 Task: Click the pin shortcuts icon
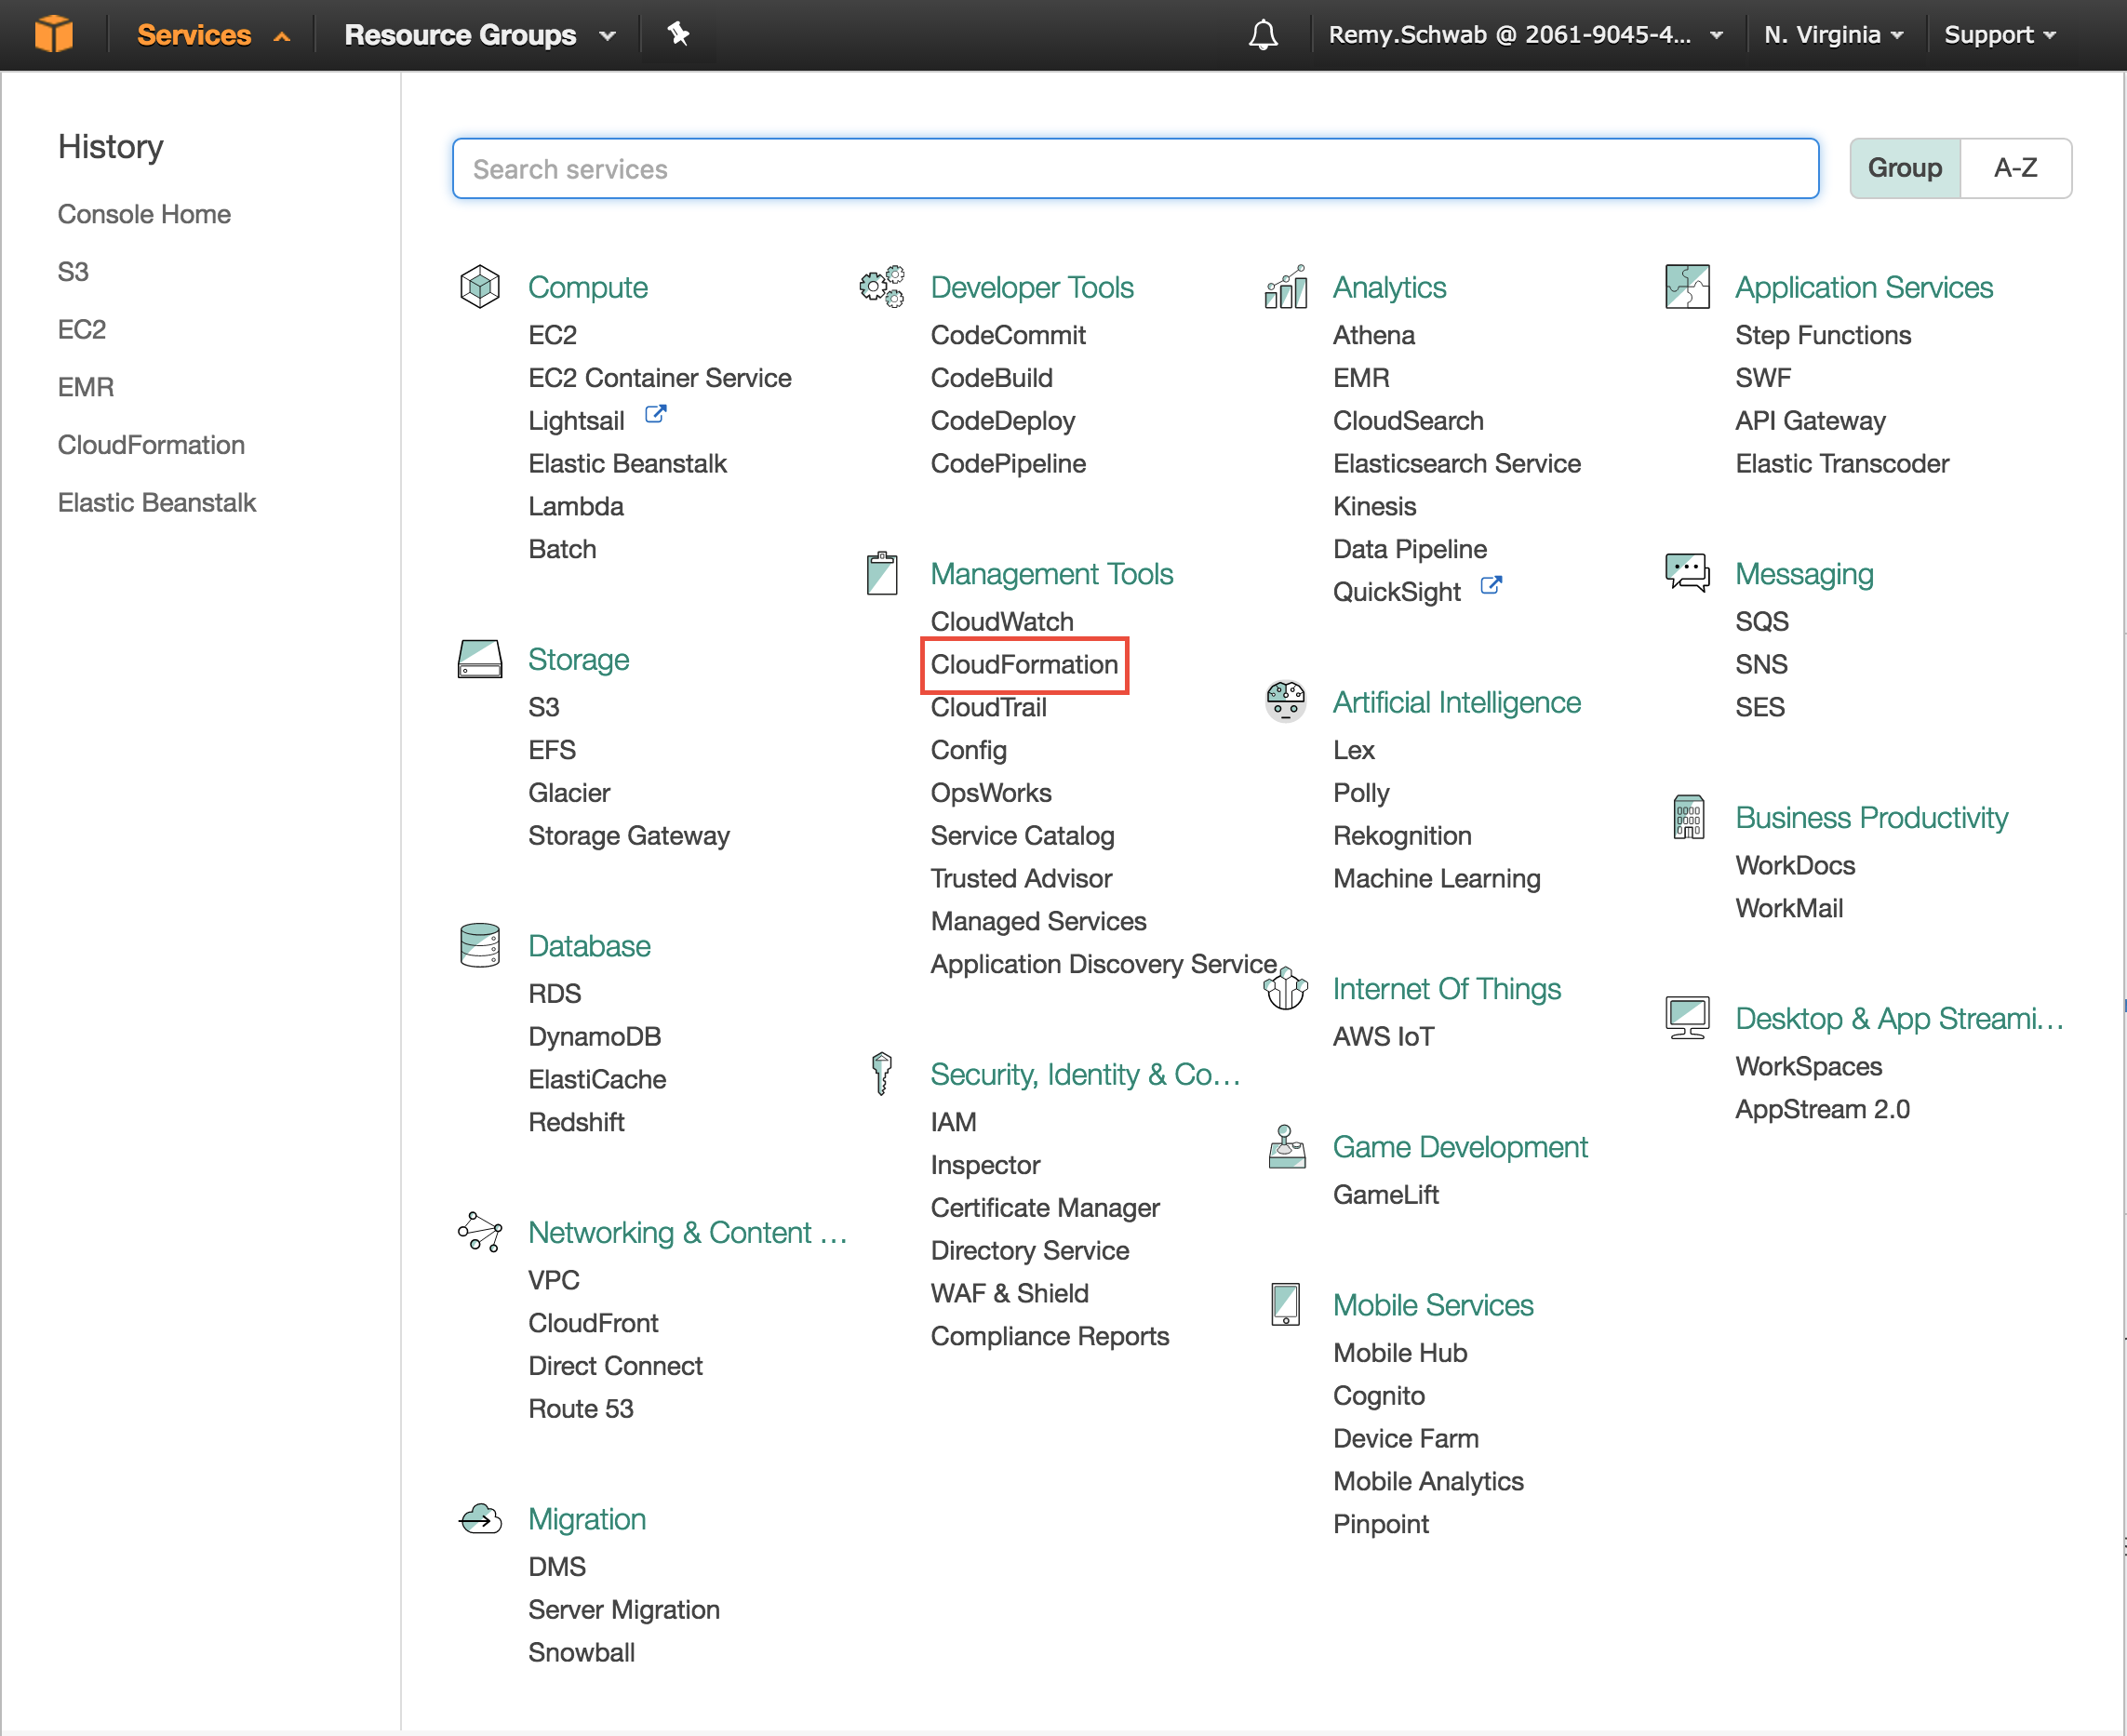click(x=679, y=34)
